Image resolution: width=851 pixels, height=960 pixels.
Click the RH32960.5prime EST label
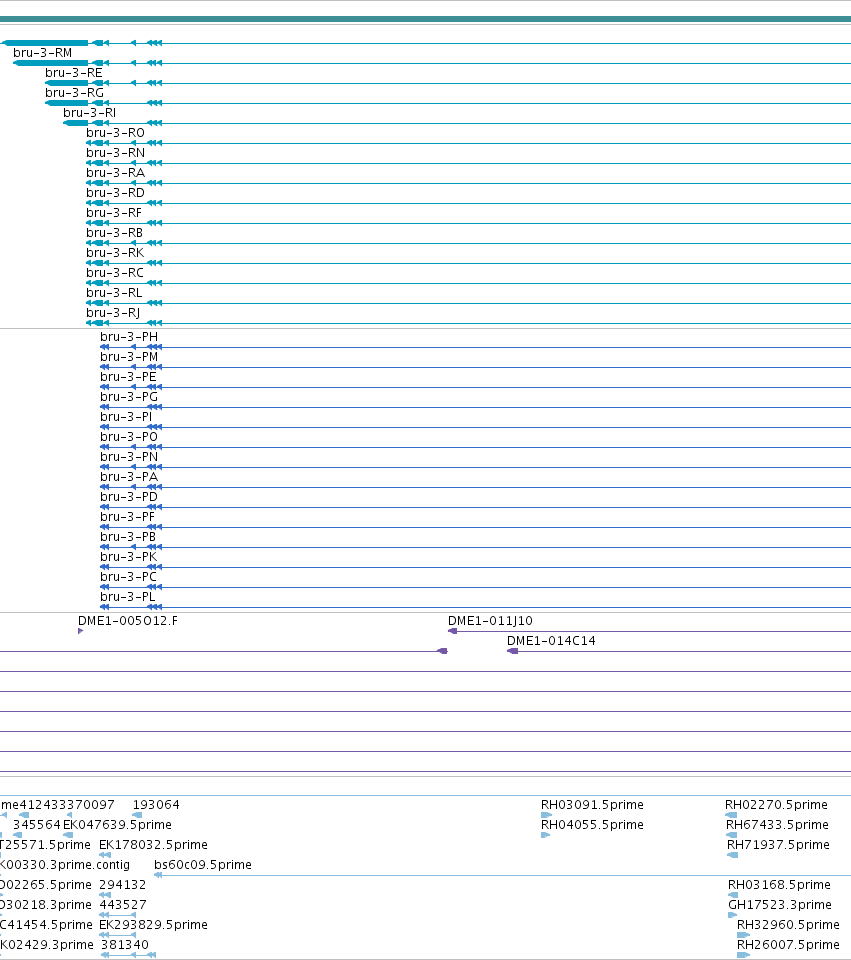coord(789,925)
